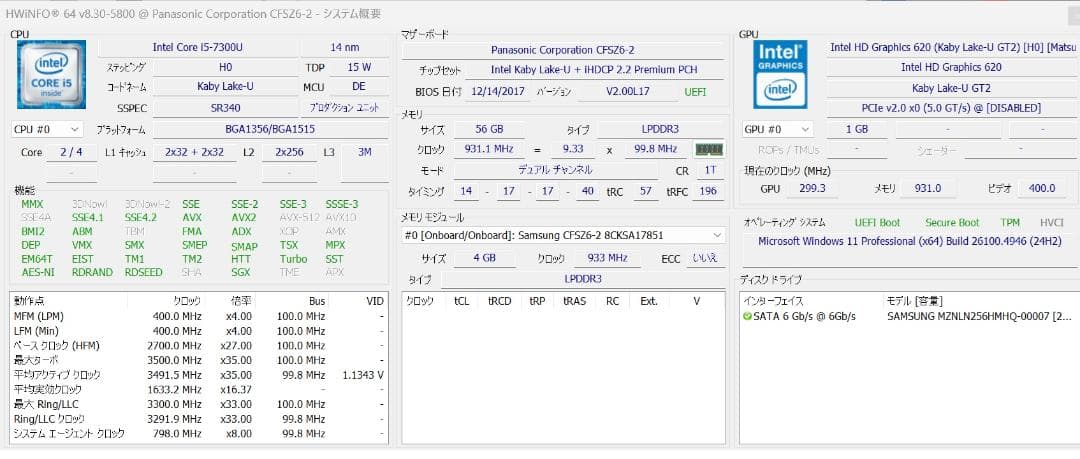The width and height of the screenshot is (1080, 459).
Task: Click the 2 / 4 core count
Action: coord(71,152)
